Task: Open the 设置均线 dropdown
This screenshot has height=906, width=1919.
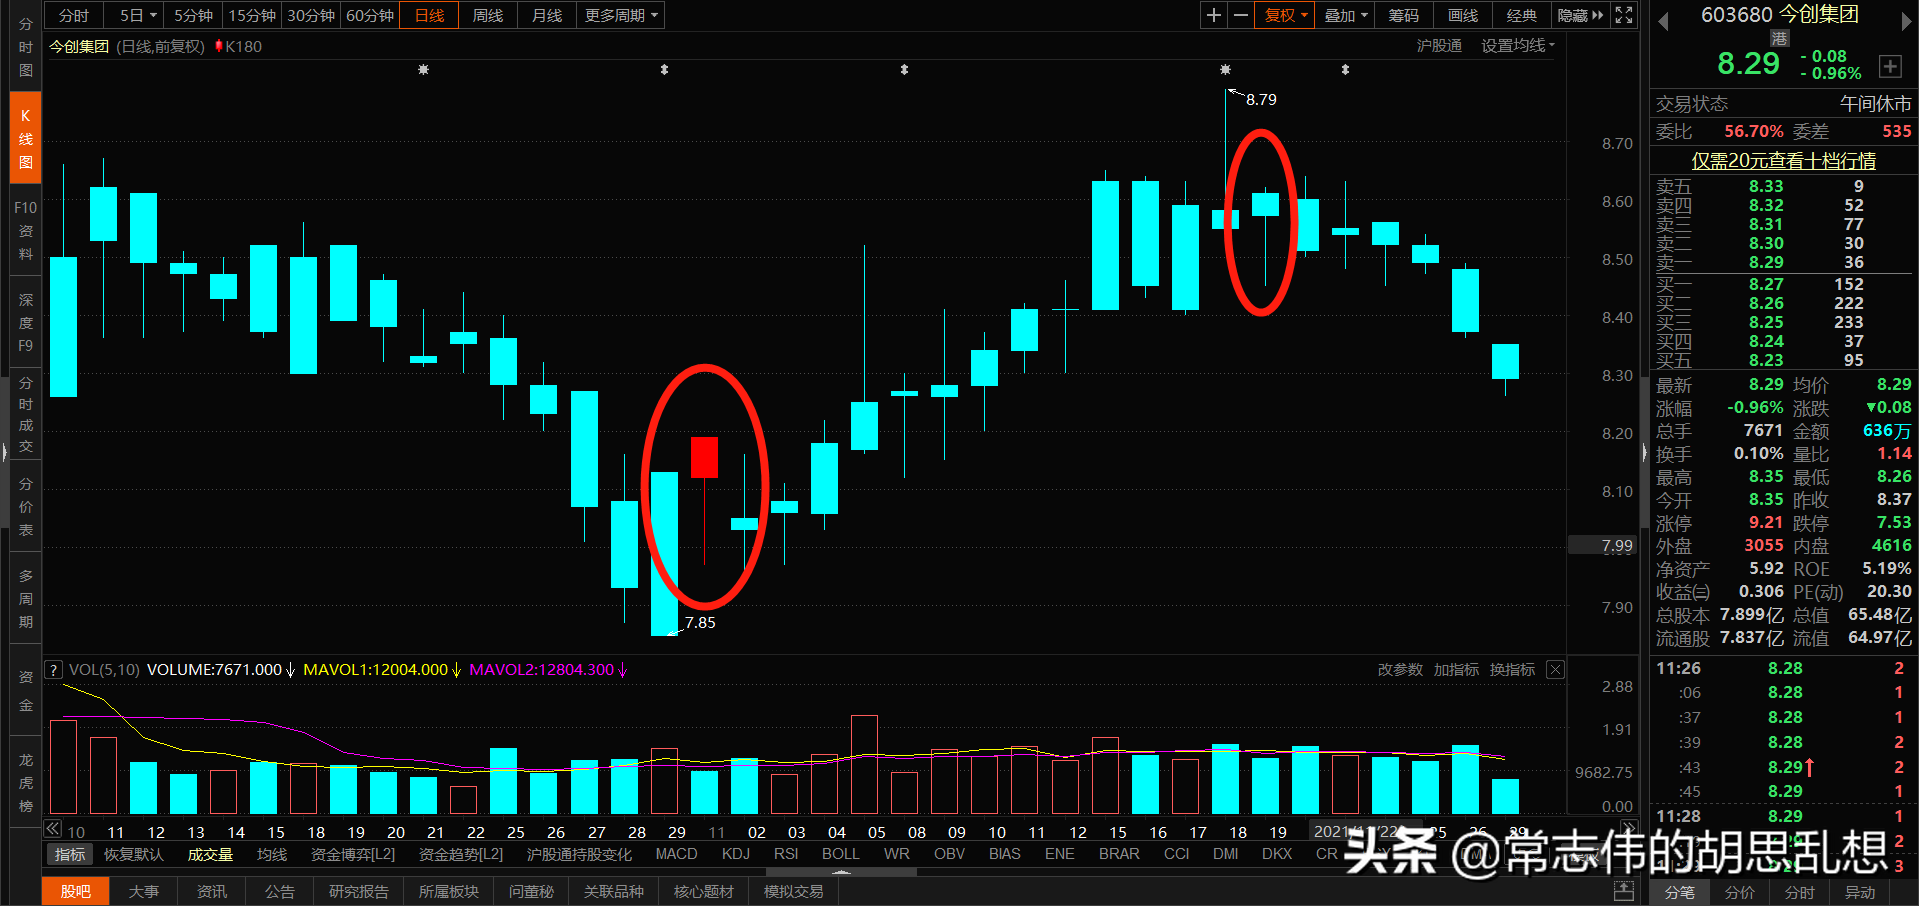Action: tap(1515, 45)
